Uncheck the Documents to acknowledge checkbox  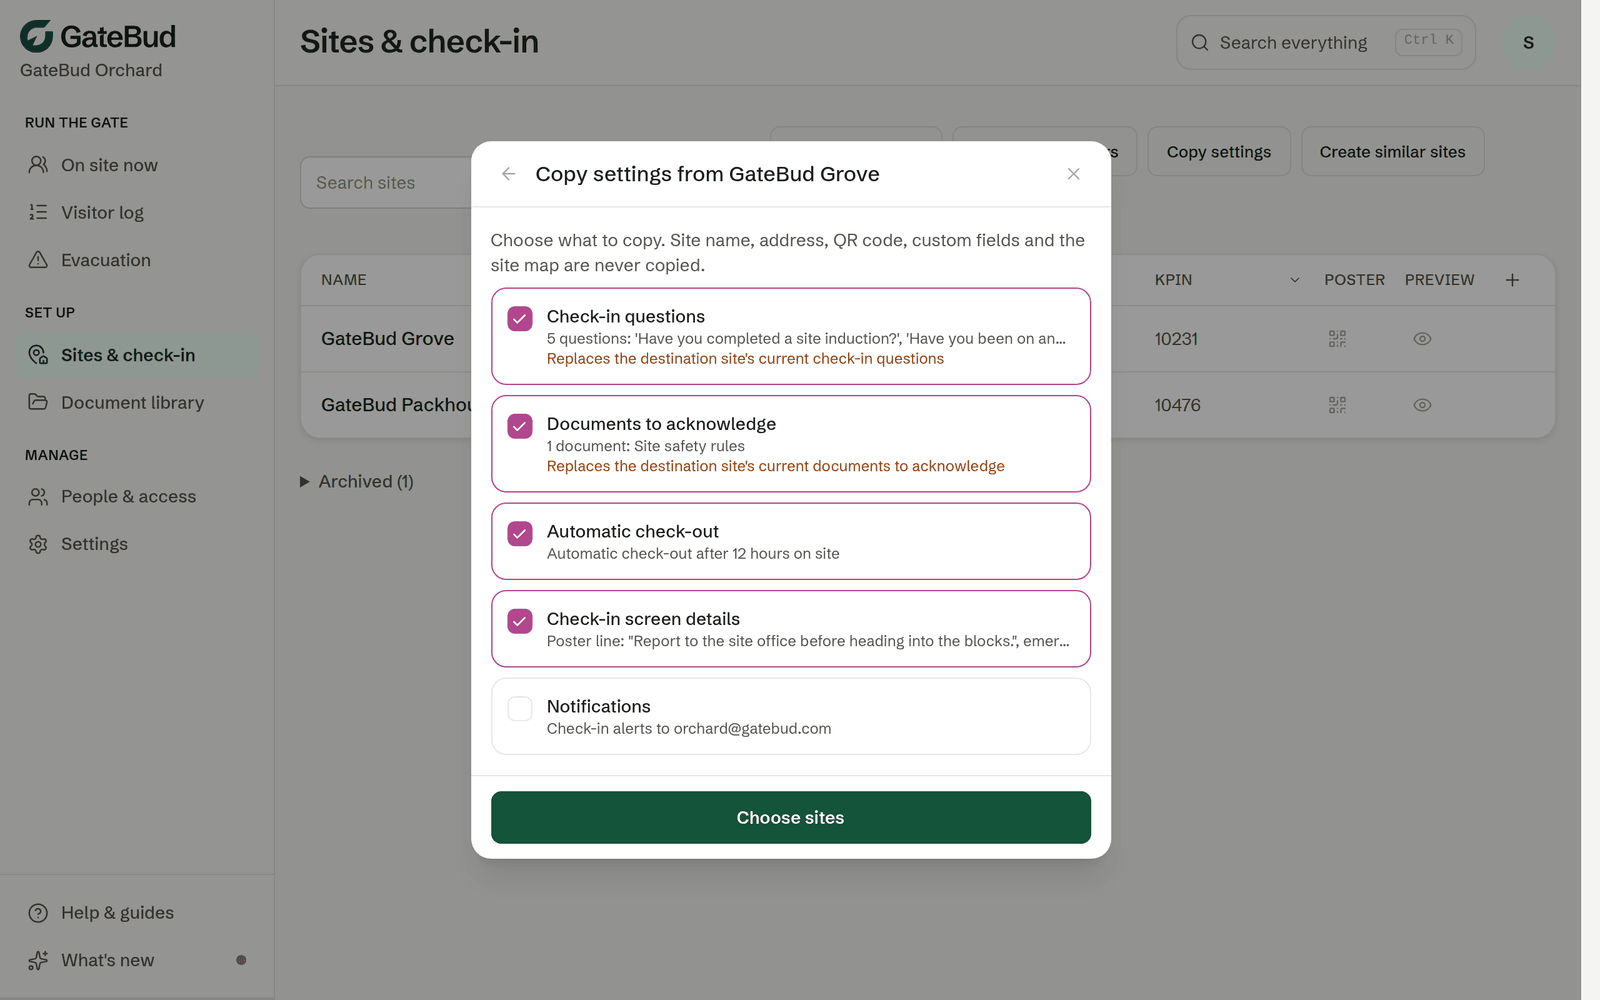[520, 426]
